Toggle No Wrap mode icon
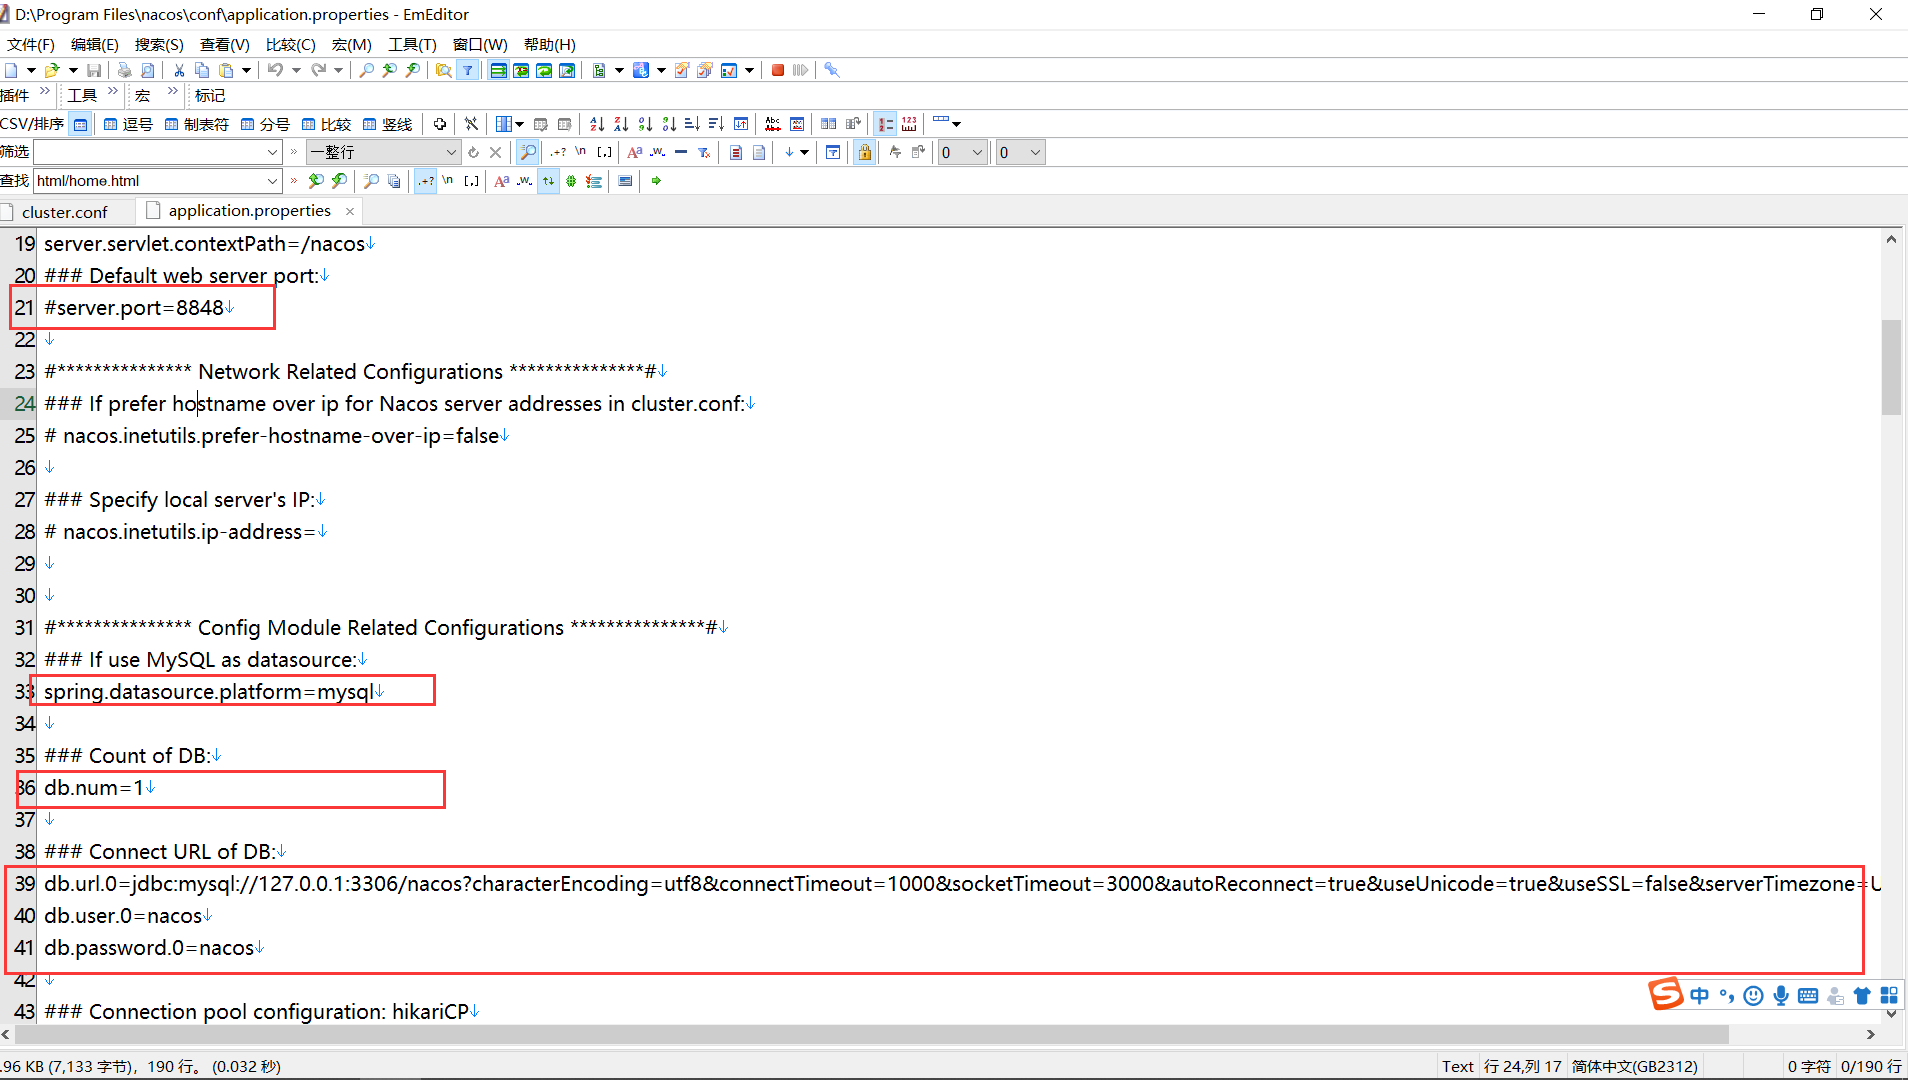This screenshot has width=1908, height=1080. [498, 70]
